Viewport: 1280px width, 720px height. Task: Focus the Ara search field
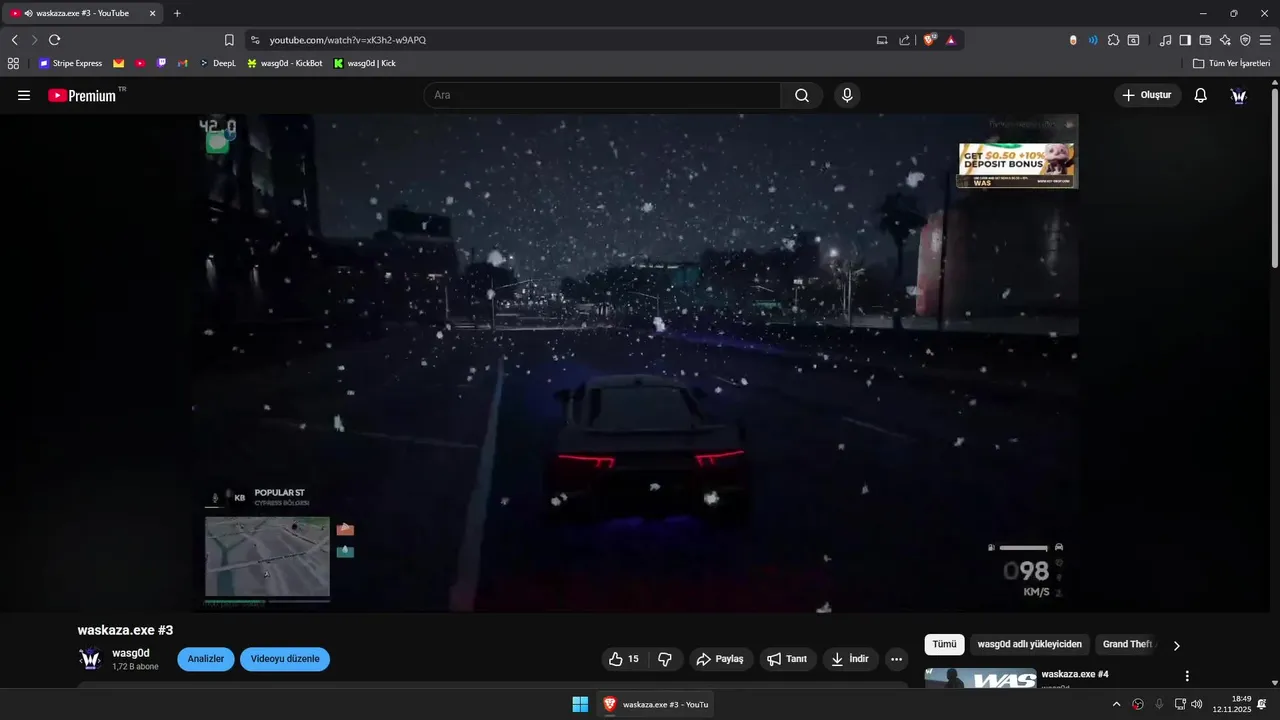pos(602,95)
